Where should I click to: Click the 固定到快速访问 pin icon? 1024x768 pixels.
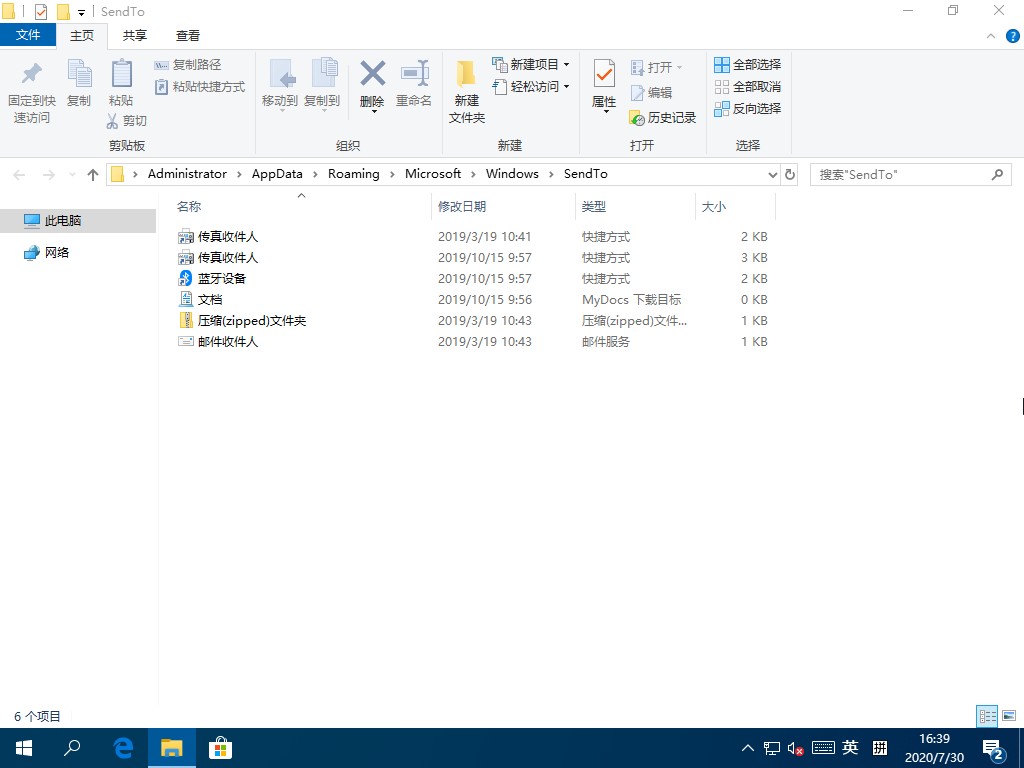pyautogui.click(x=31, y=87)
